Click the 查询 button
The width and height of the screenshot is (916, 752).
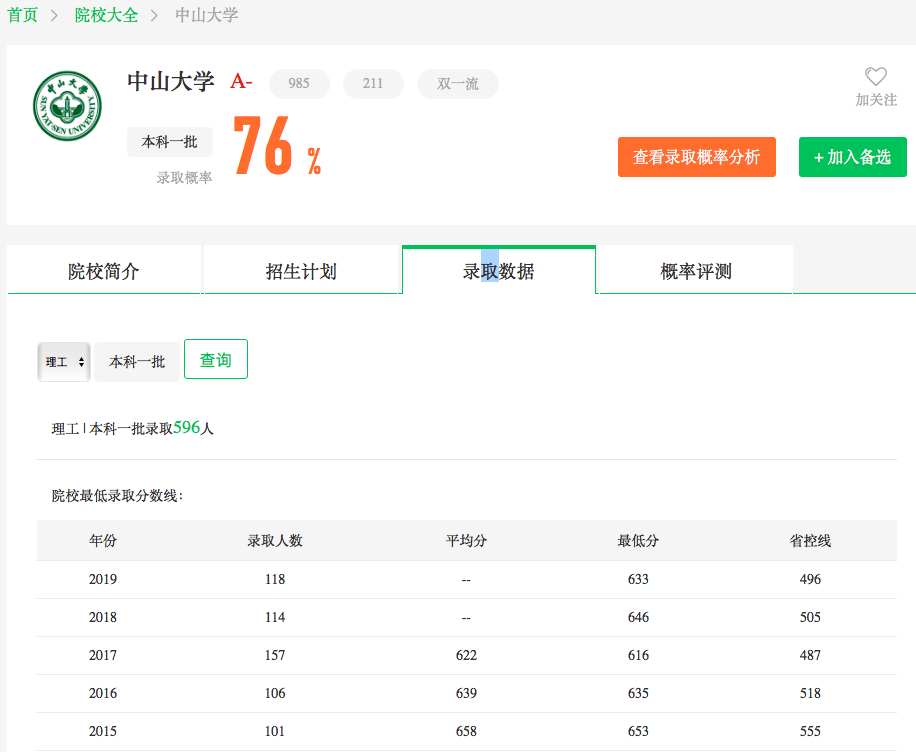click(216, 359)
